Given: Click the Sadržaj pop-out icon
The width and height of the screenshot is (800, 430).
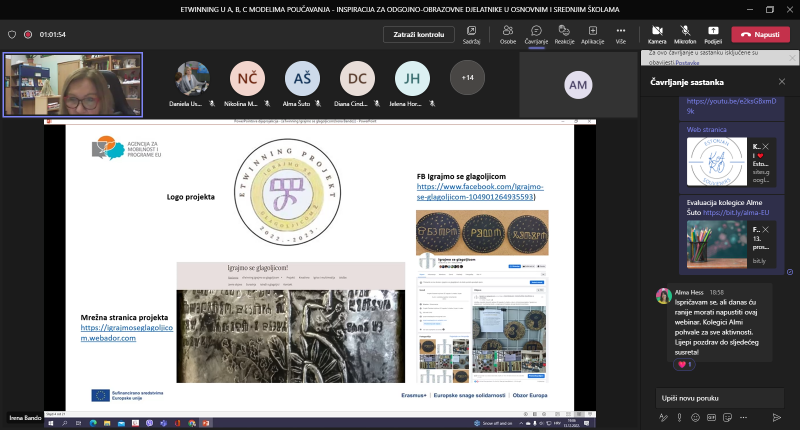Looking at the screenshot, I should [471, 33].
